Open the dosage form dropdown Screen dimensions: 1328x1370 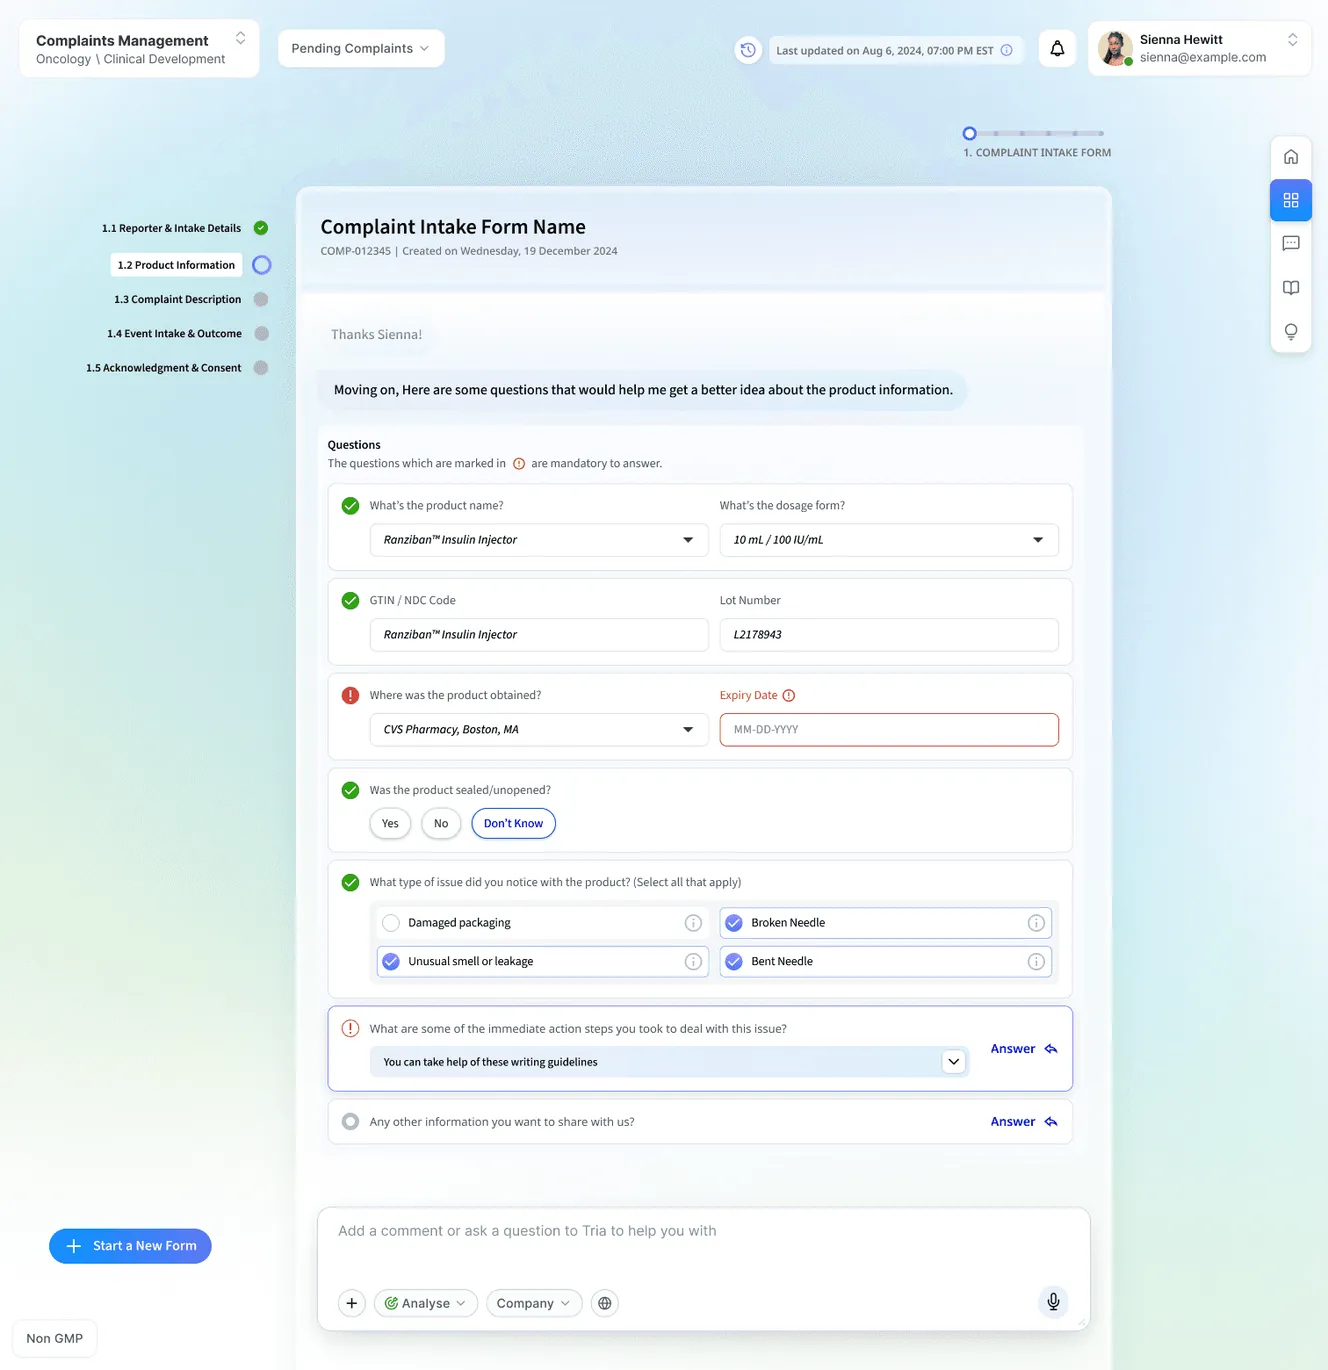(889, 540)
